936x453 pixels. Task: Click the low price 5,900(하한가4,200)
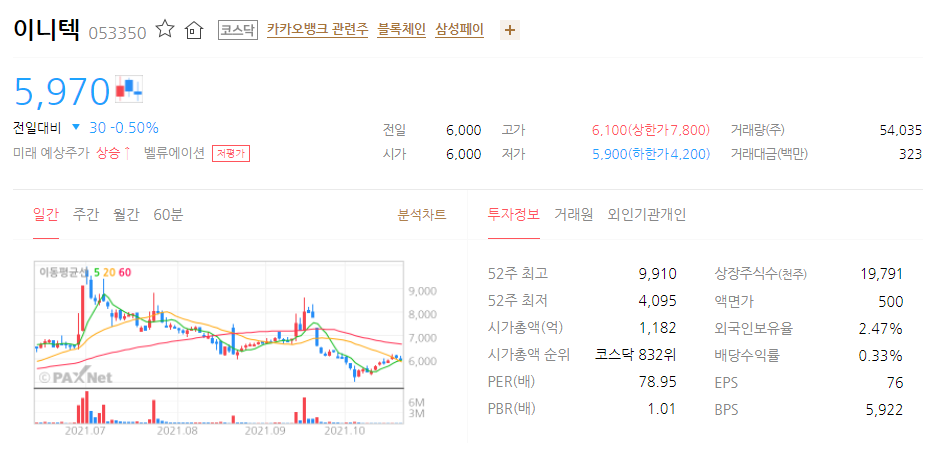coord(651,154)
